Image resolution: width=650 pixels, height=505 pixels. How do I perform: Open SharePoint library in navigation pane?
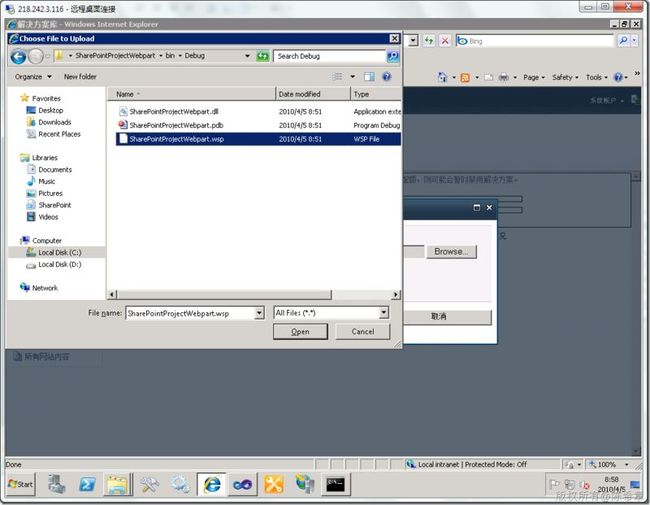point(49,205)
